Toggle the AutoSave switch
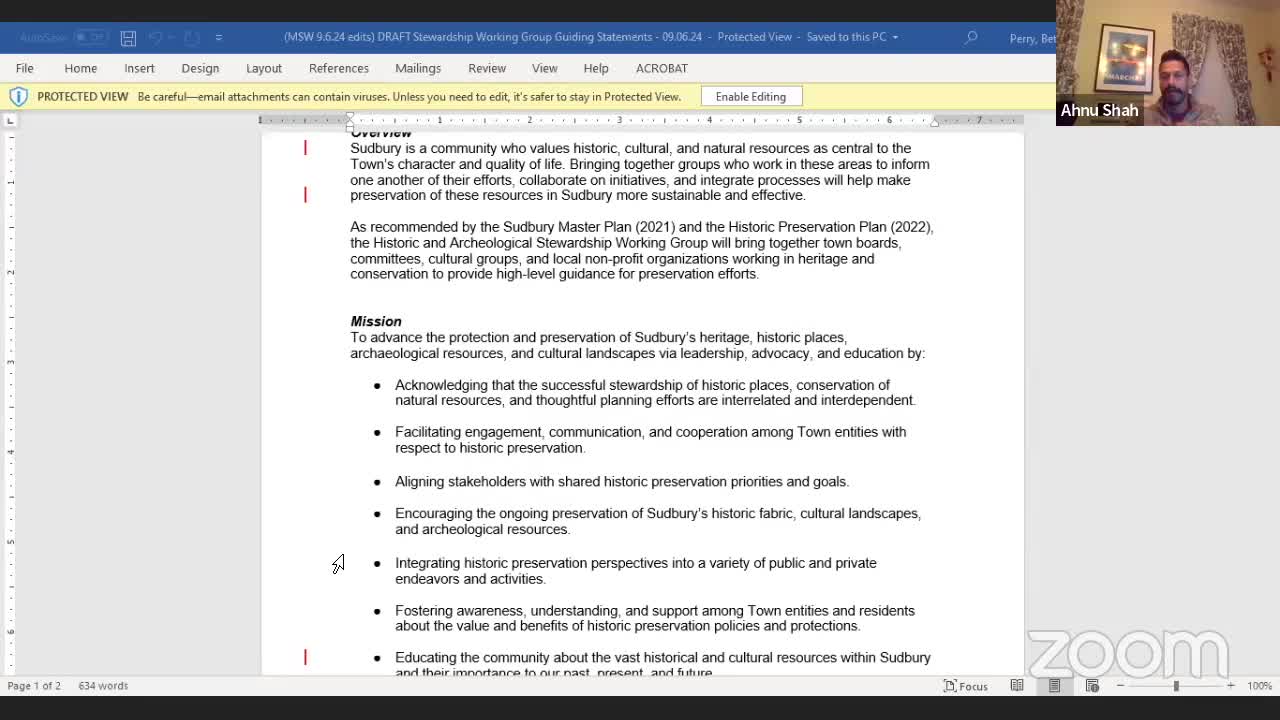This screenshot has height=720, width=1280. click(x=91, y=37)
